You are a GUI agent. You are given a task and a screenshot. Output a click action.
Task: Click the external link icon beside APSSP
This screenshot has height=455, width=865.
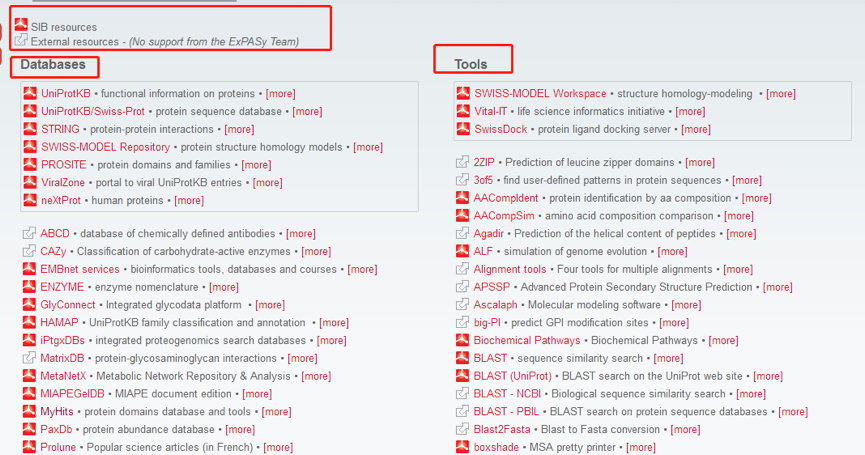462,287
